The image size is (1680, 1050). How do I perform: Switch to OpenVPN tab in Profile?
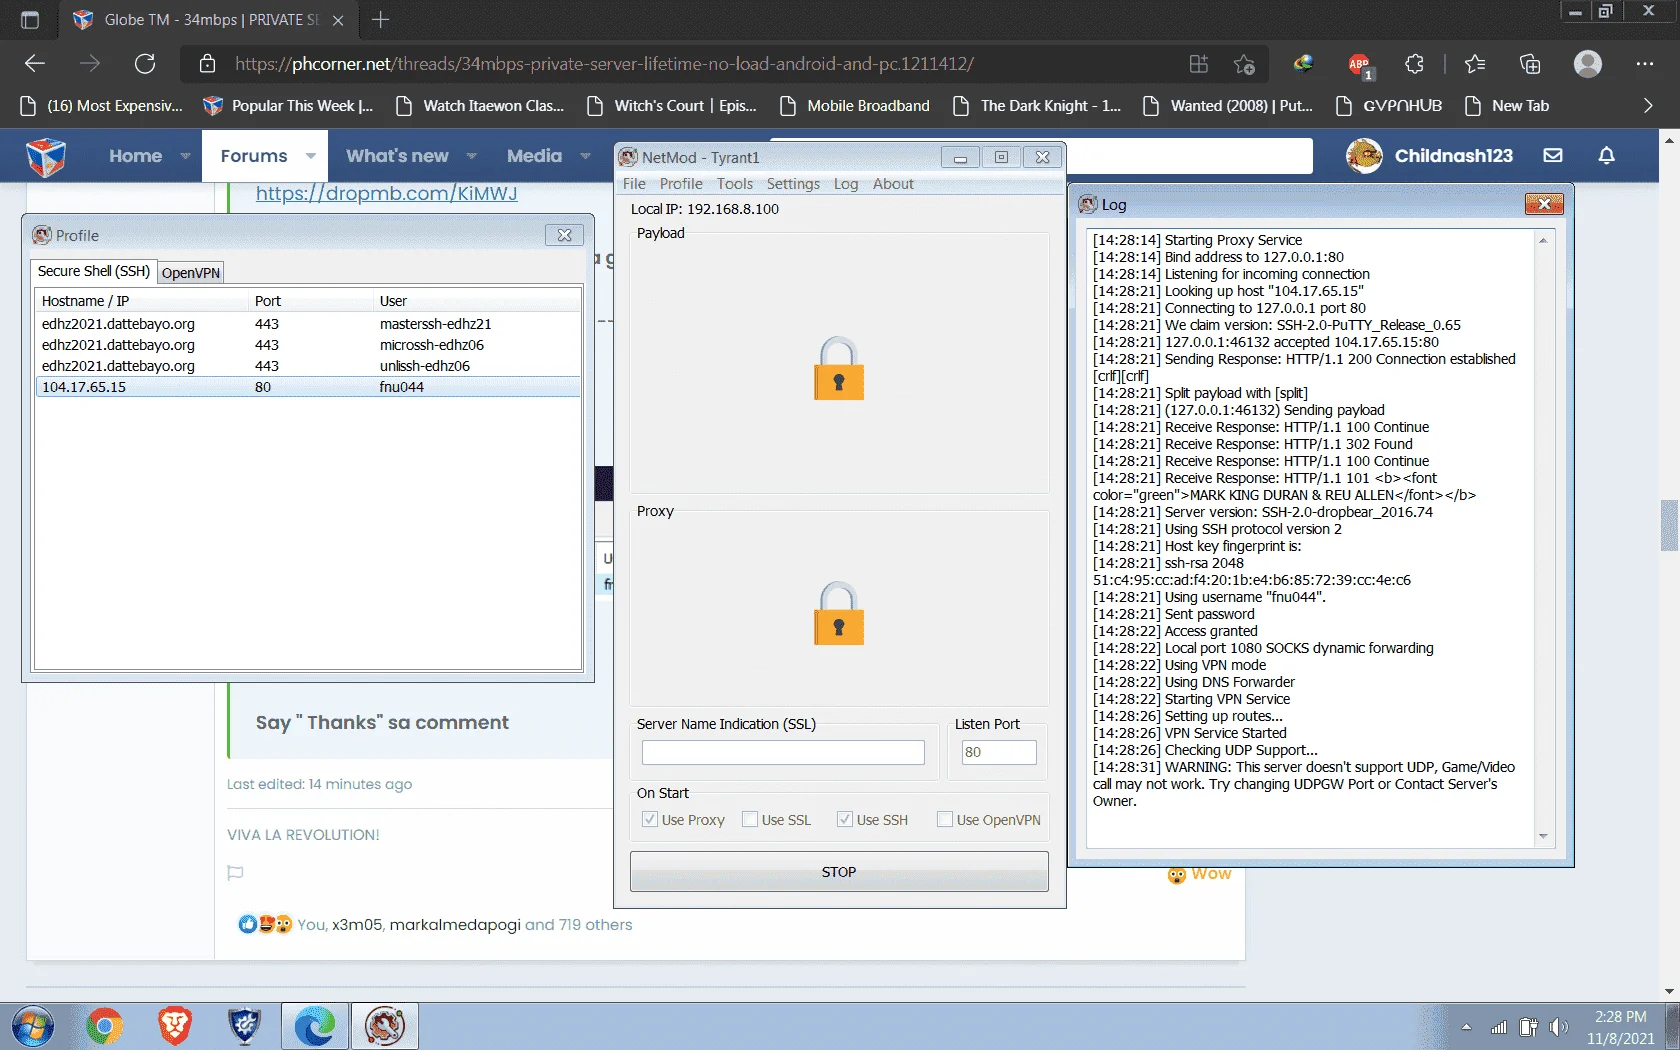190,273
